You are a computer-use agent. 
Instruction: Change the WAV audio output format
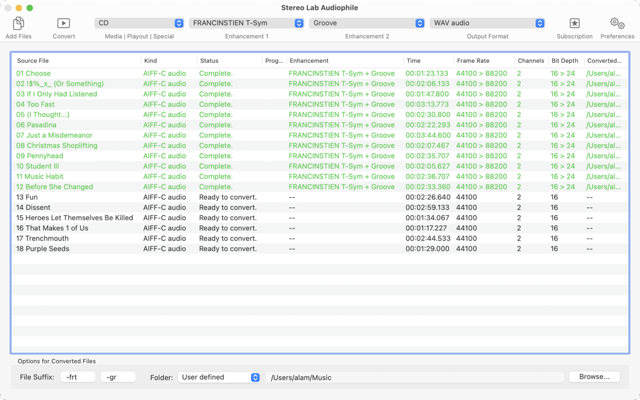487,23
